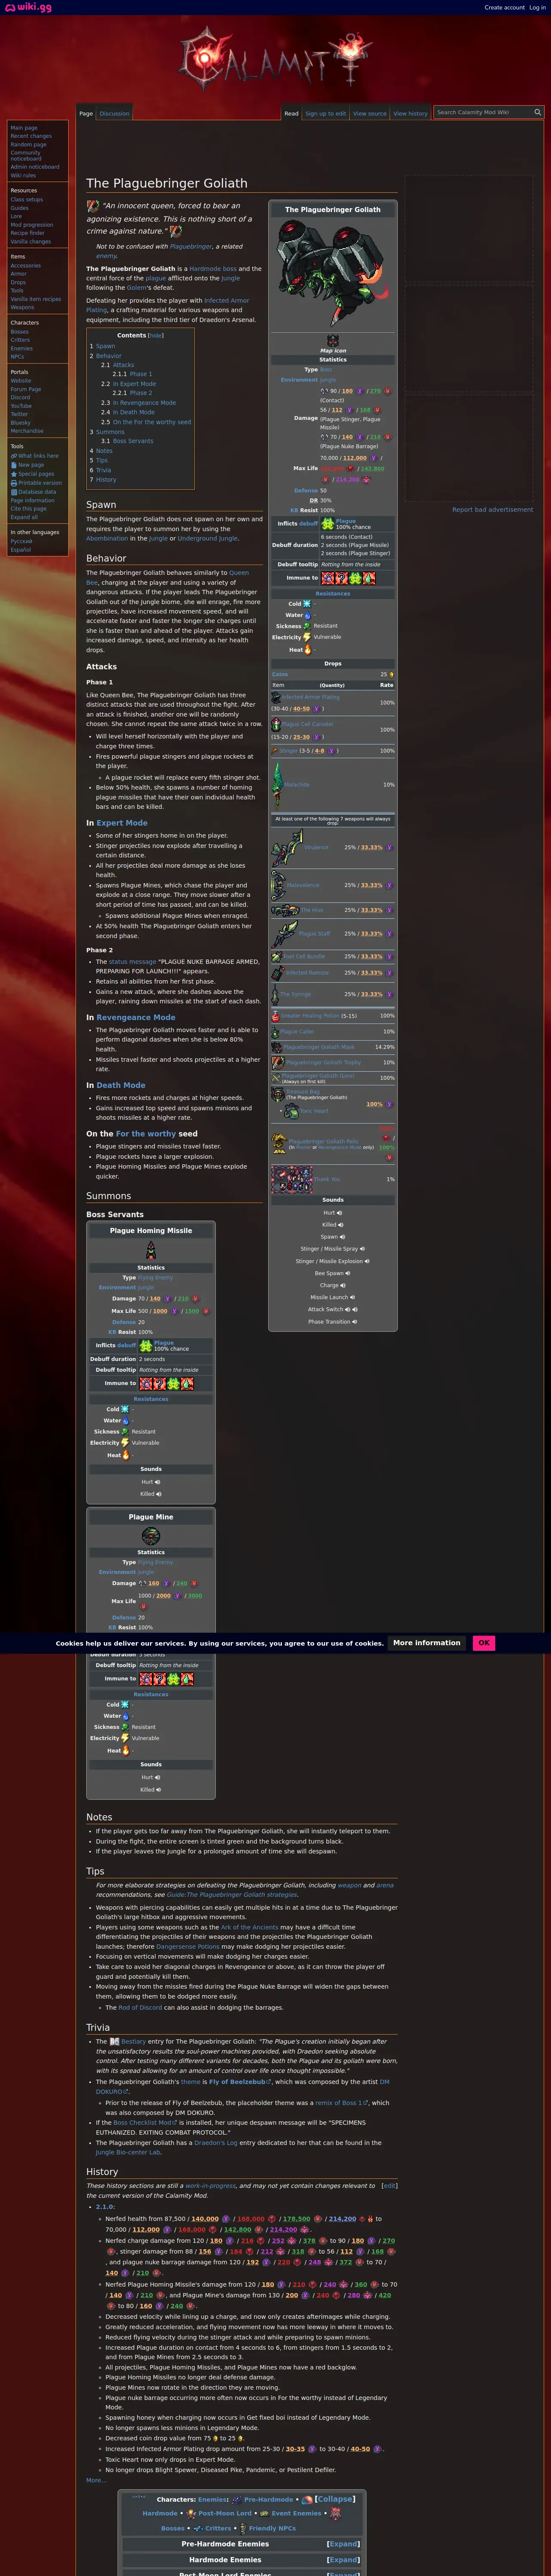Screen dimensions: 551x2576
Task: Click the Thank You painting image
Action: click(292, 1179)
